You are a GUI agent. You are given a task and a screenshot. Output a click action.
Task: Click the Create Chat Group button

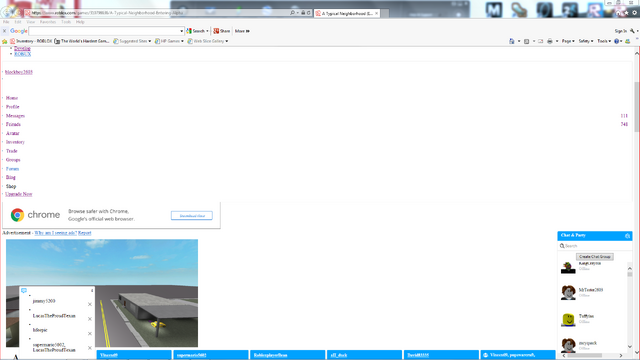(595, 257)
